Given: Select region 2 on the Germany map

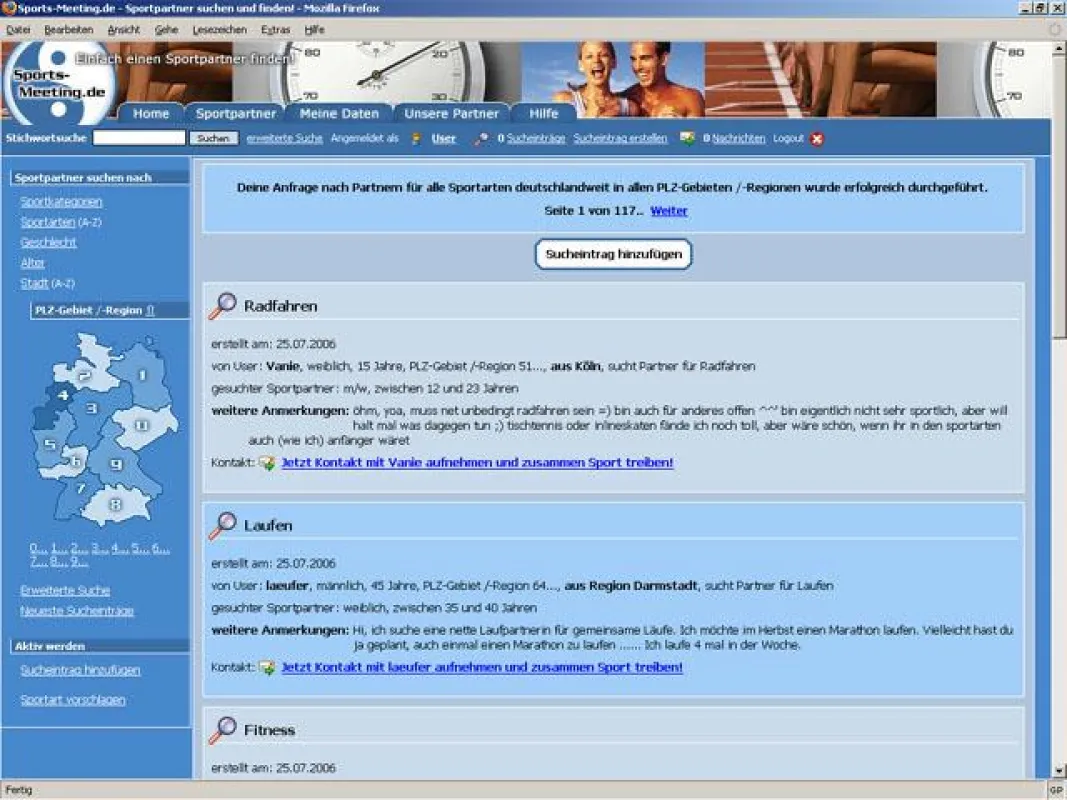Looking at the screenshot, I should (x=85, y=375).
